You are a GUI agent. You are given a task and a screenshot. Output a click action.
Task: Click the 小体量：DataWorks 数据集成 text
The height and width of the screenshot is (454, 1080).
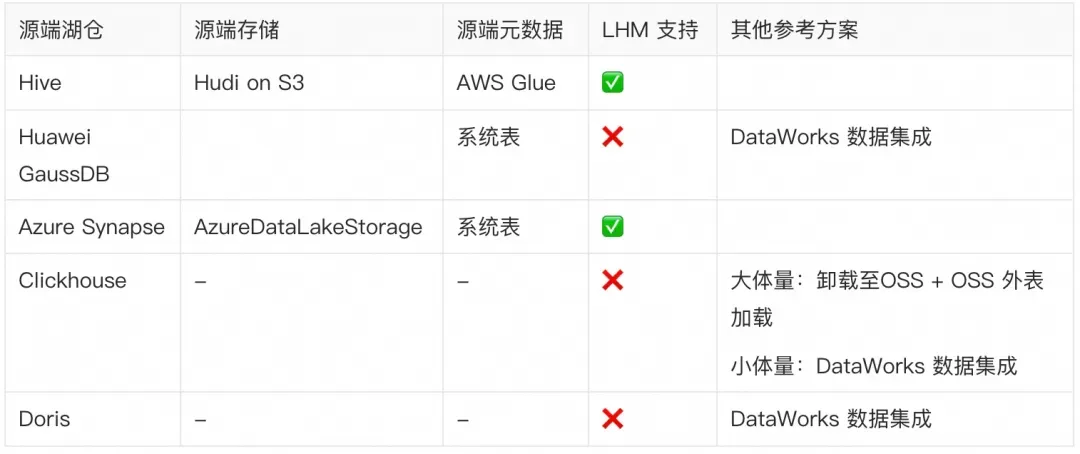coord(873,366)
